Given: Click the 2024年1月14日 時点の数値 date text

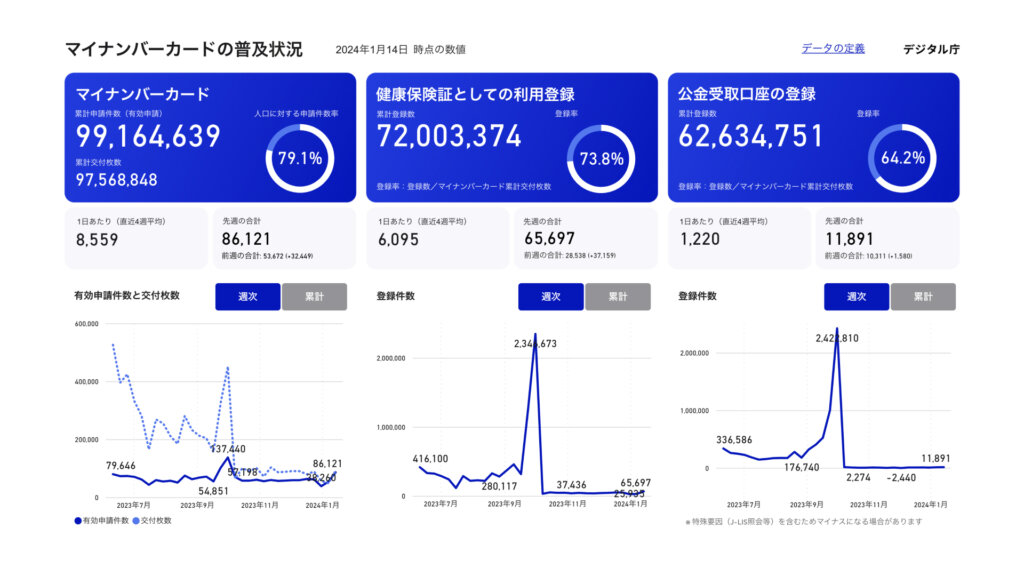Looking at the screenshot, I should [400, 50].
